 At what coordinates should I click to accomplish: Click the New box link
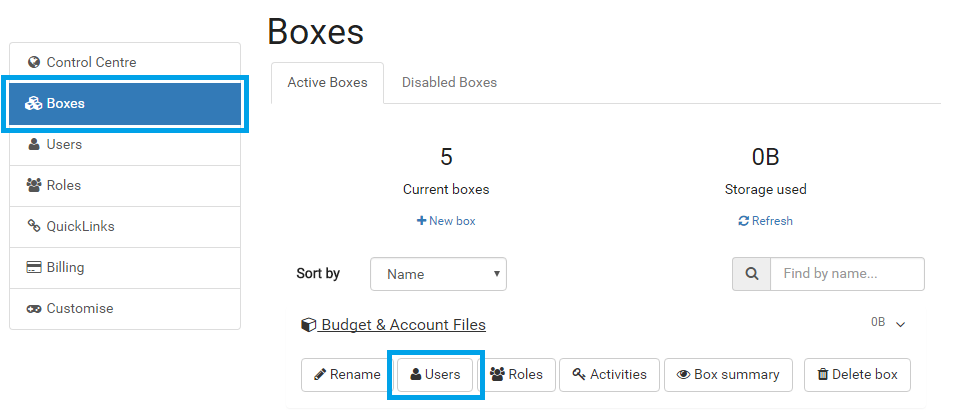[446, 221]
